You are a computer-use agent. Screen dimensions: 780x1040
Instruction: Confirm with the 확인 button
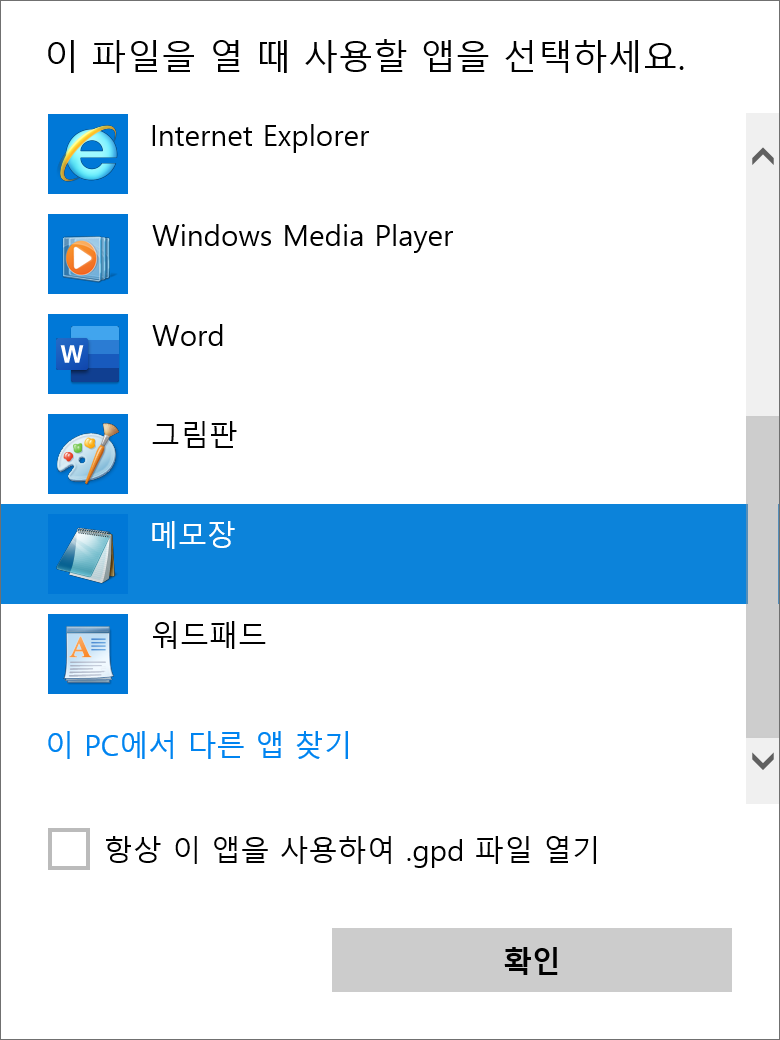[532, 960]
